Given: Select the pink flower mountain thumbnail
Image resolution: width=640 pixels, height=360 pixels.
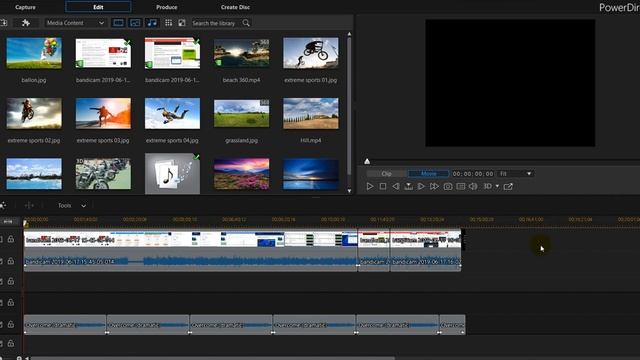Looking at the screenshot, I should (x=241, y=173).
